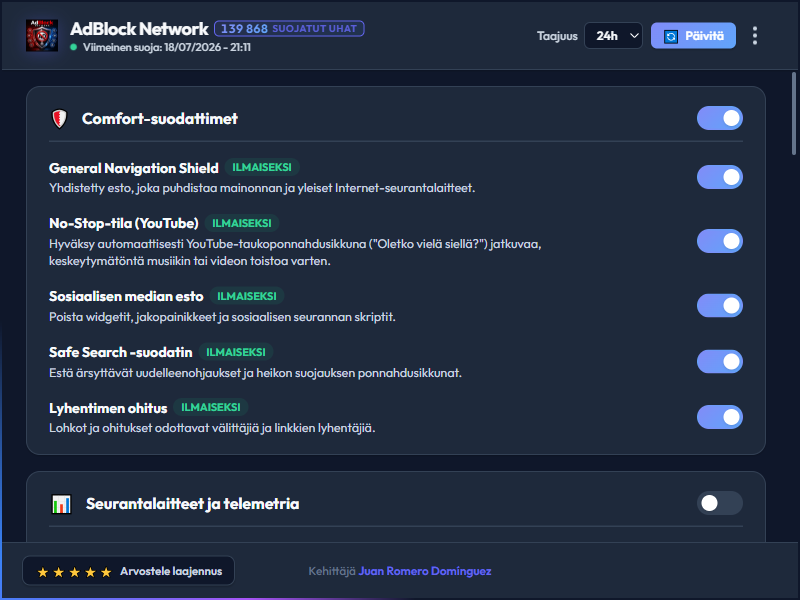Click the Safe Search -suodatin title

tap(120, 353)
